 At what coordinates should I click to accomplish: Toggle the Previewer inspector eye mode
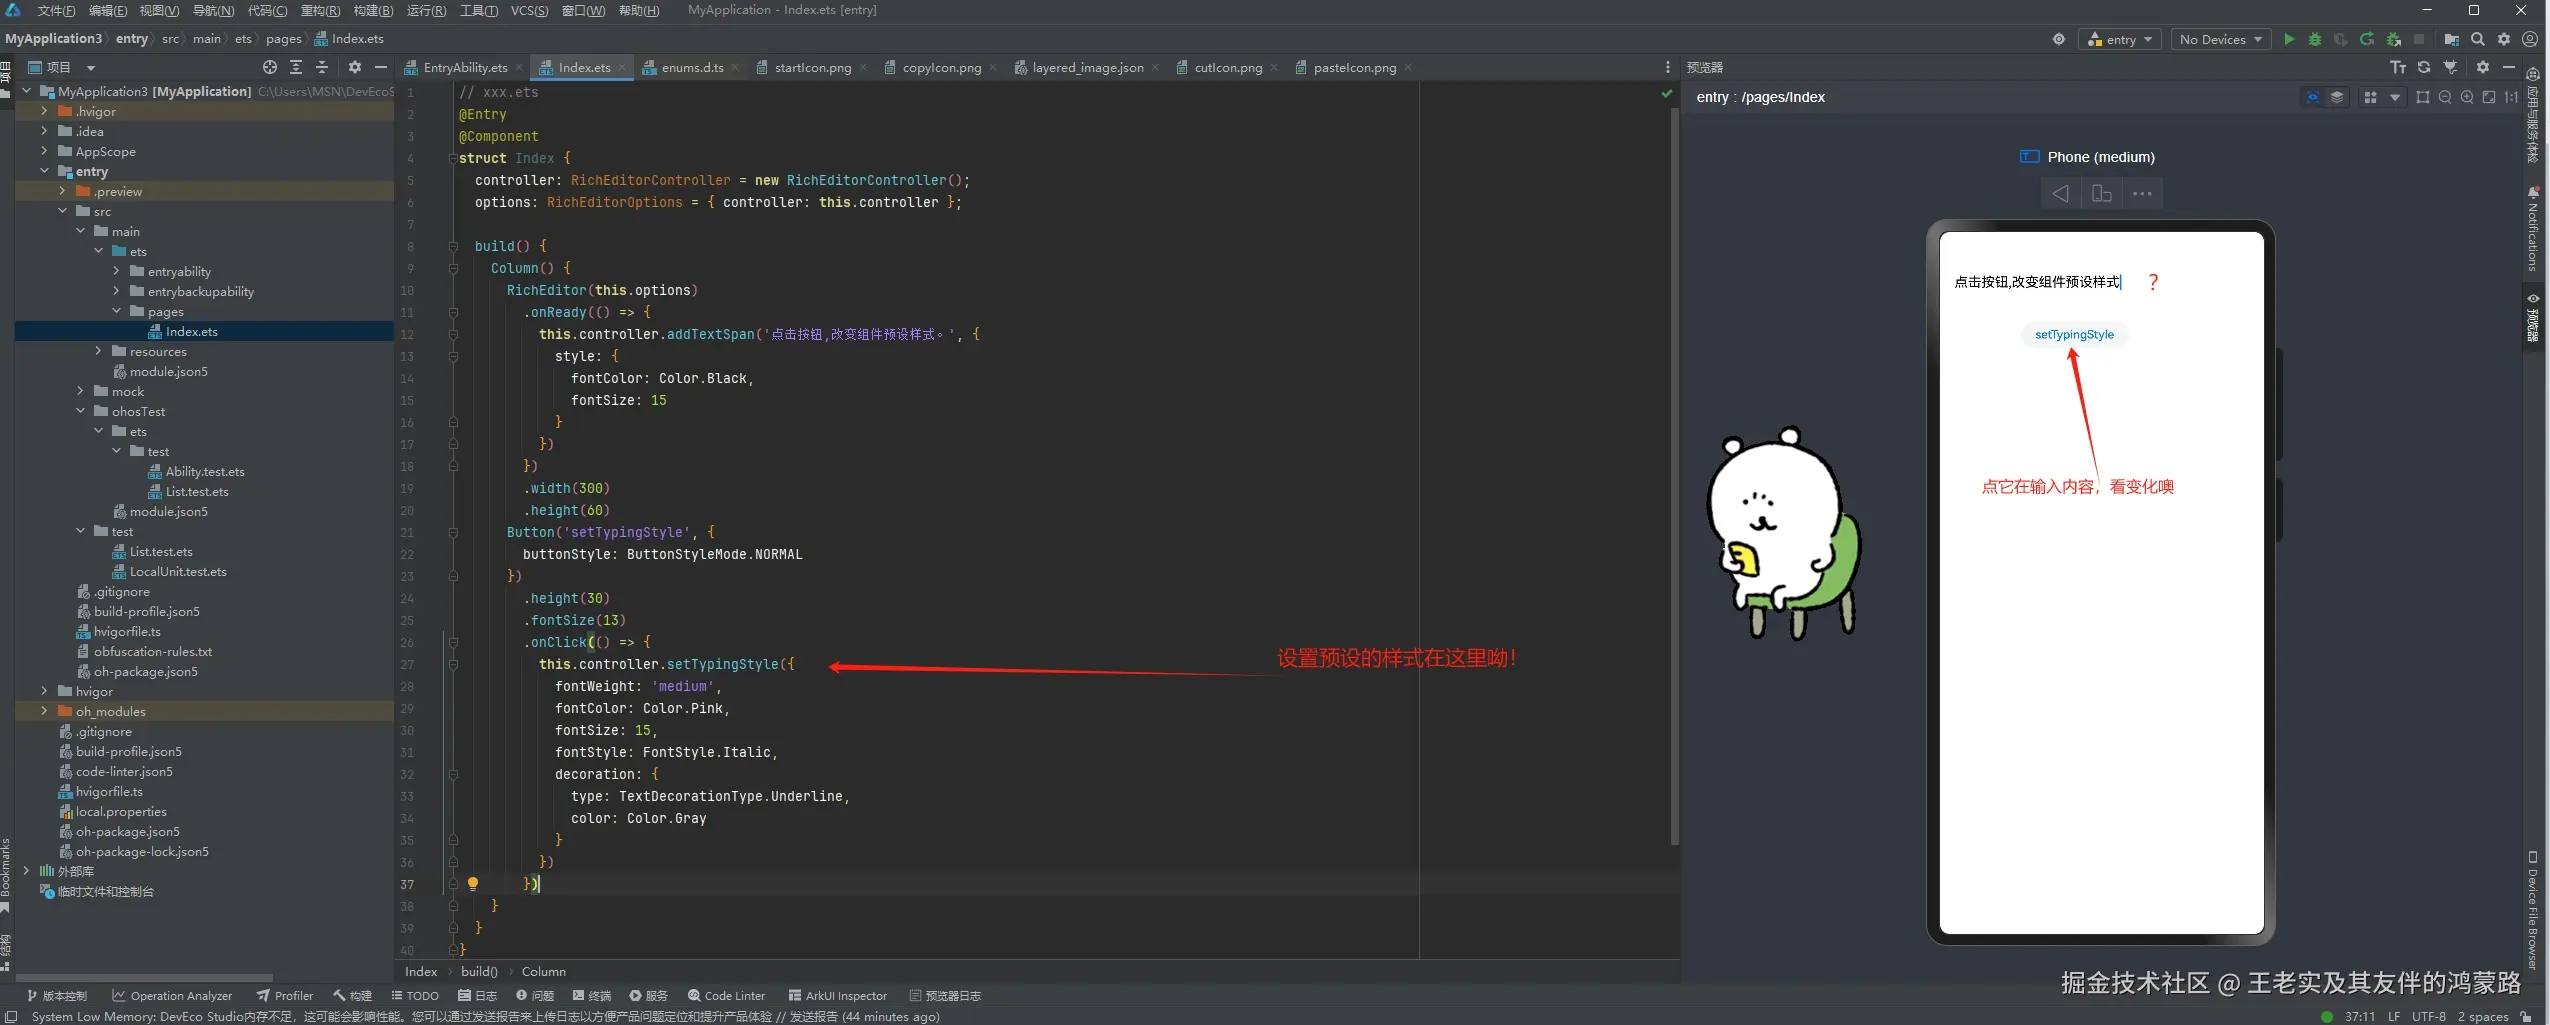[x=2313, y=97]
